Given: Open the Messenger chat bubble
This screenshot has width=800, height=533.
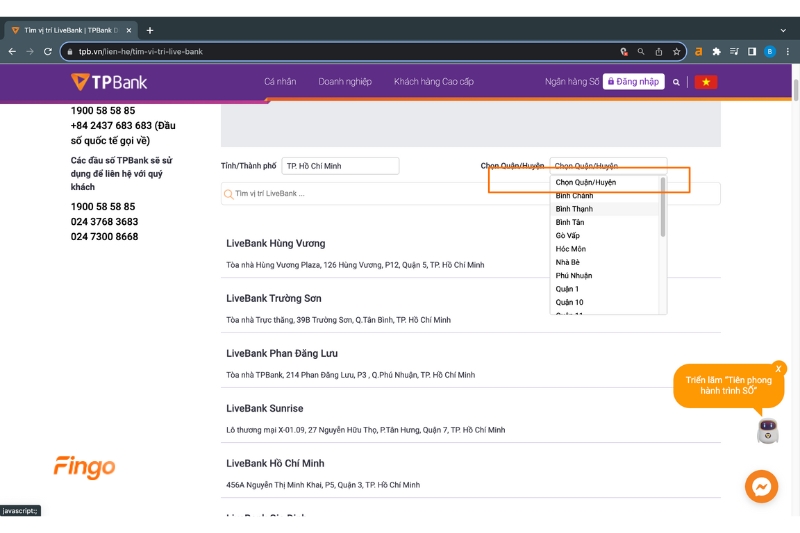Looking at the screenshot, I should pyautogui.click(x=761, y=487).
